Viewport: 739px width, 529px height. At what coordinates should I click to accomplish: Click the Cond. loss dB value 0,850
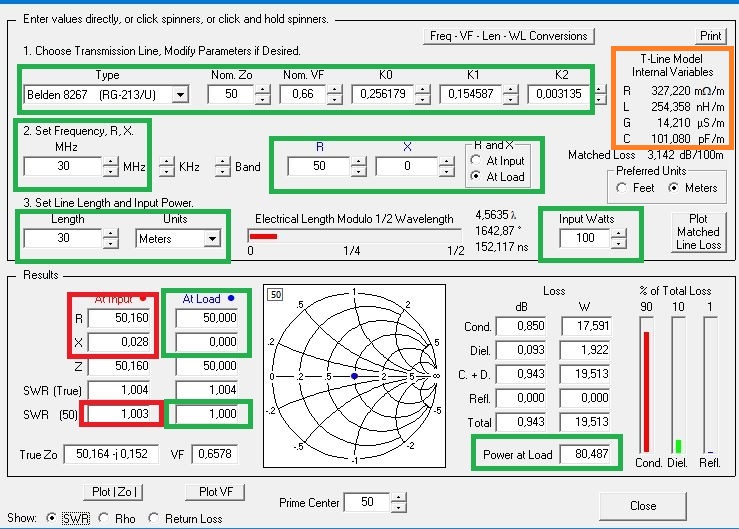click(x=521, y=326)
